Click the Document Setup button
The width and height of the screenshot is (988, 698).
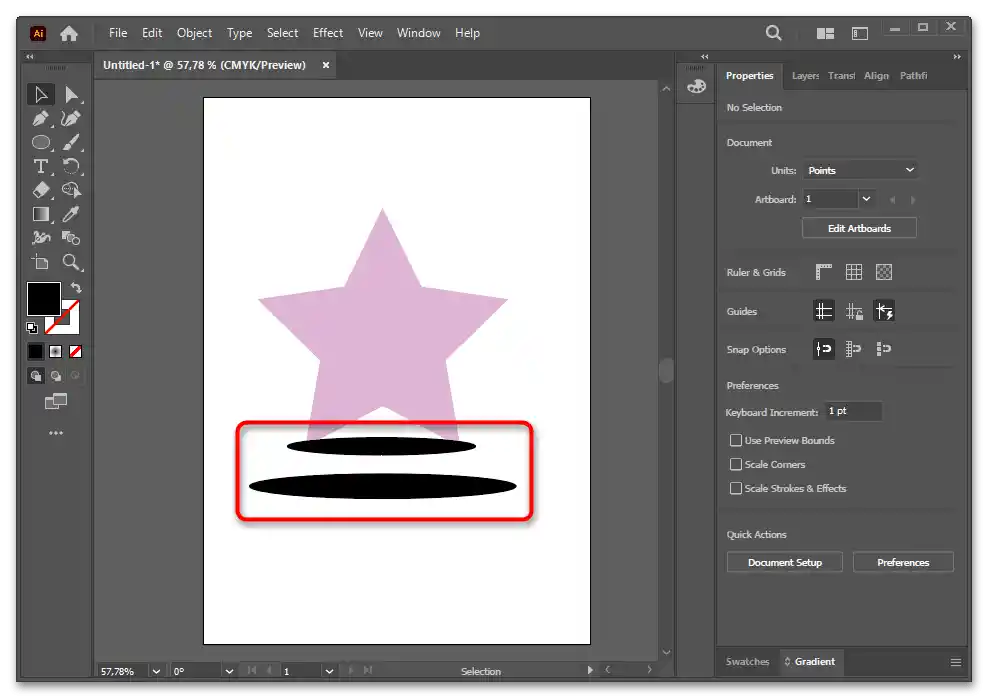point(784,562)
